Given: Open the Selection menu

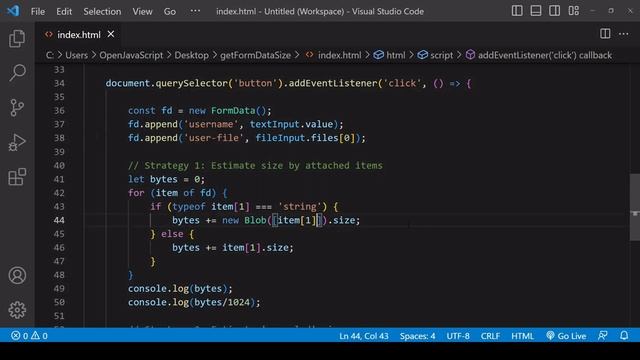Looking at the screenshot, I should (x=102, y=11).
